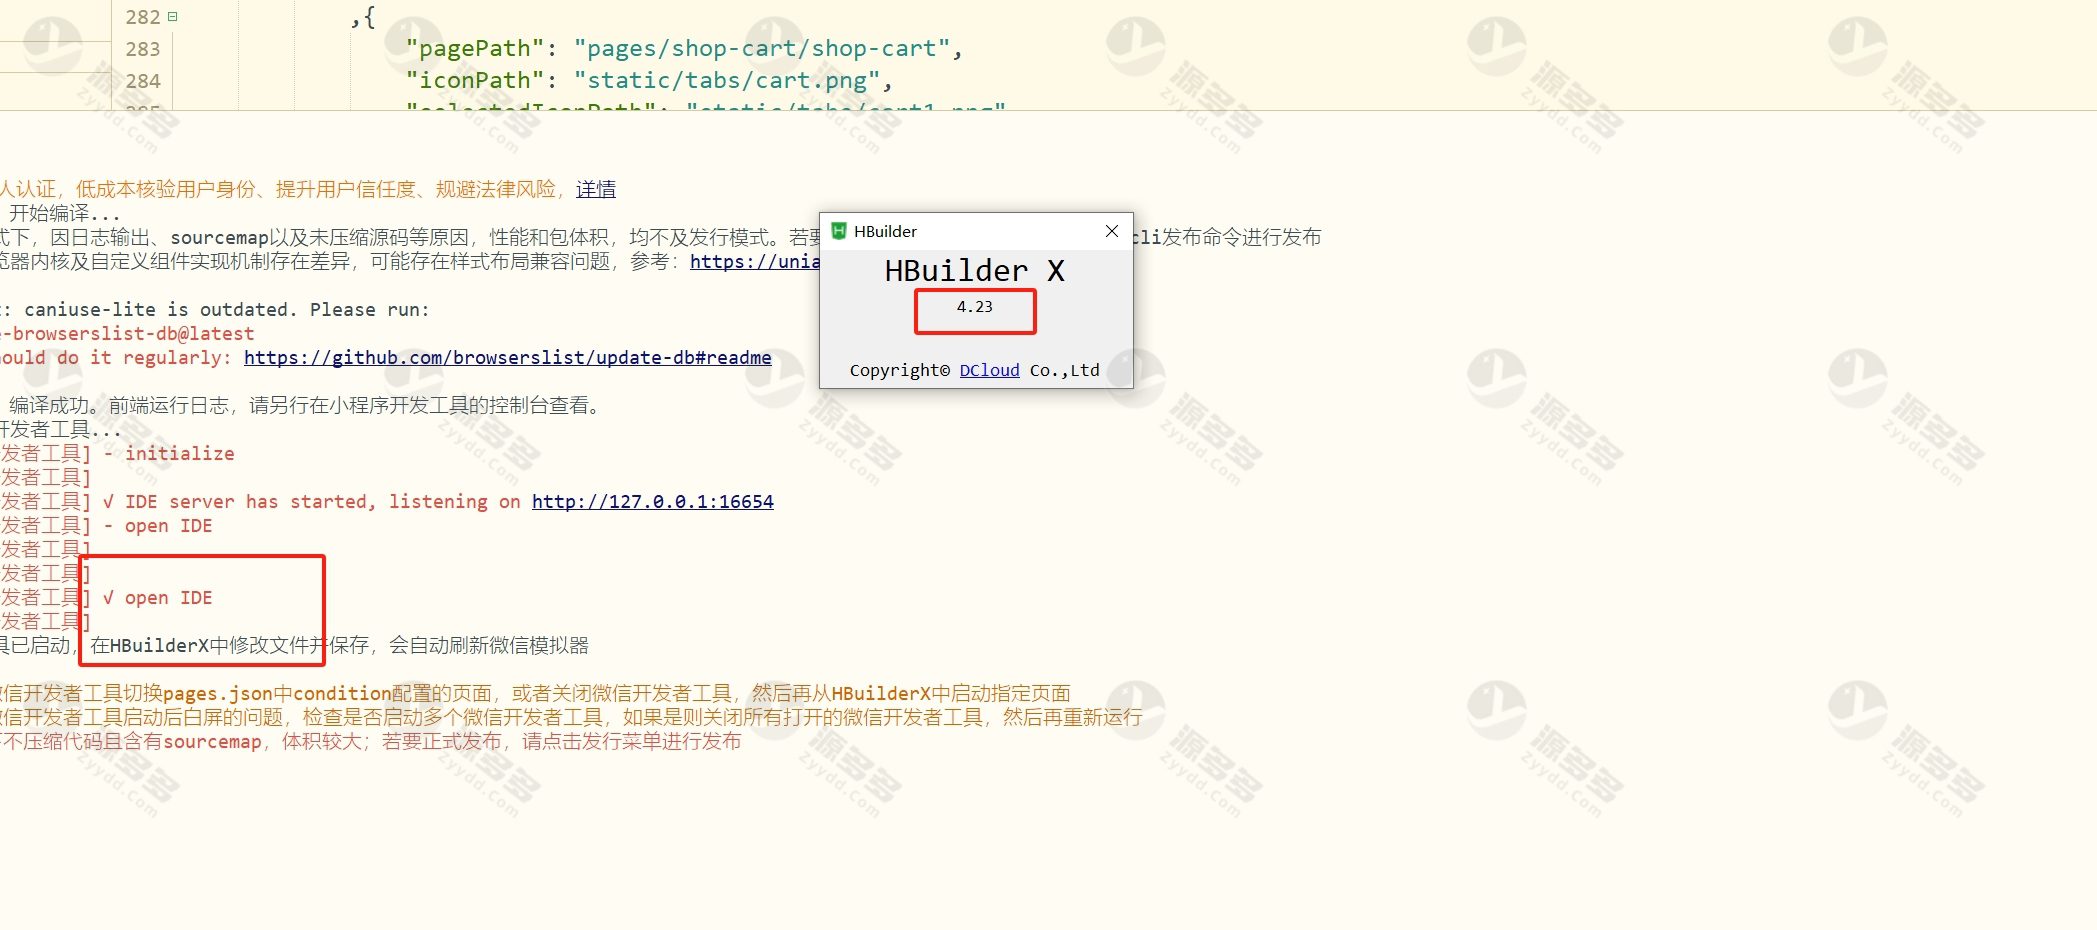
Task: Click the "- initialize" console log entry
Action: (169, 454)
